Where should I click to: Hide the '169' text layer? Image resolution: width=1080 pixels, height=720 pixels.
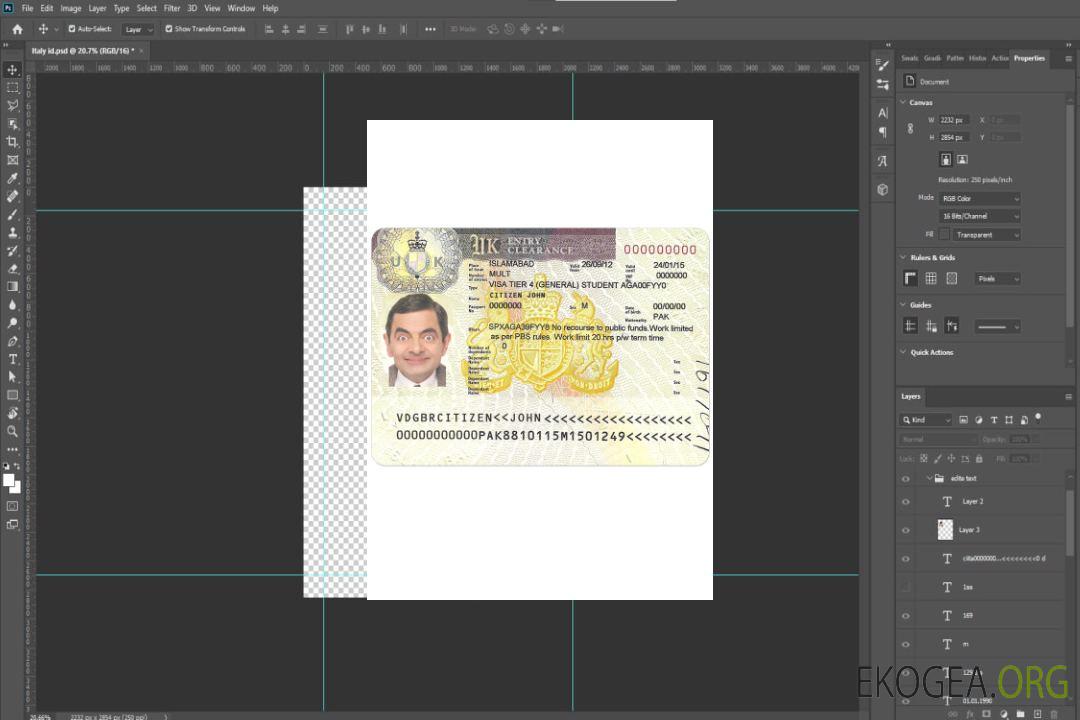tap(906, 616)
